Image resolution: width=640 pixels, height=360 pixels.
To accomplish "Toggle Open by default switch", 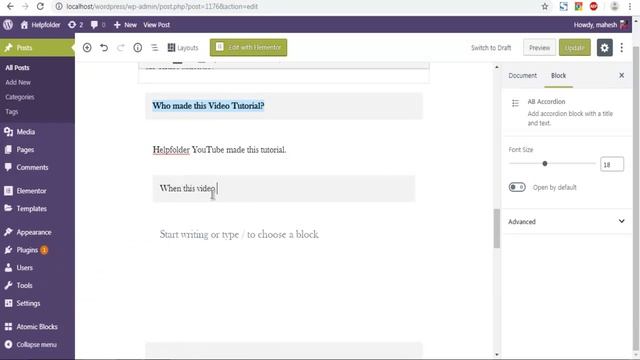I will (x=517, y=187).
